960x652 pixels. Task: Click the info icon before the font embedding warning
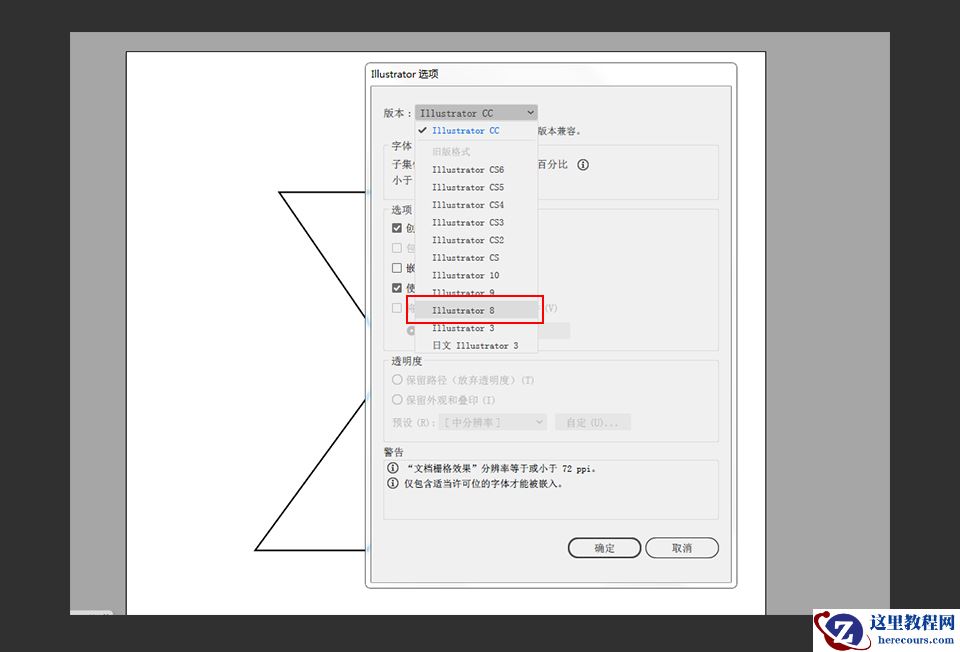pos(395,483)
